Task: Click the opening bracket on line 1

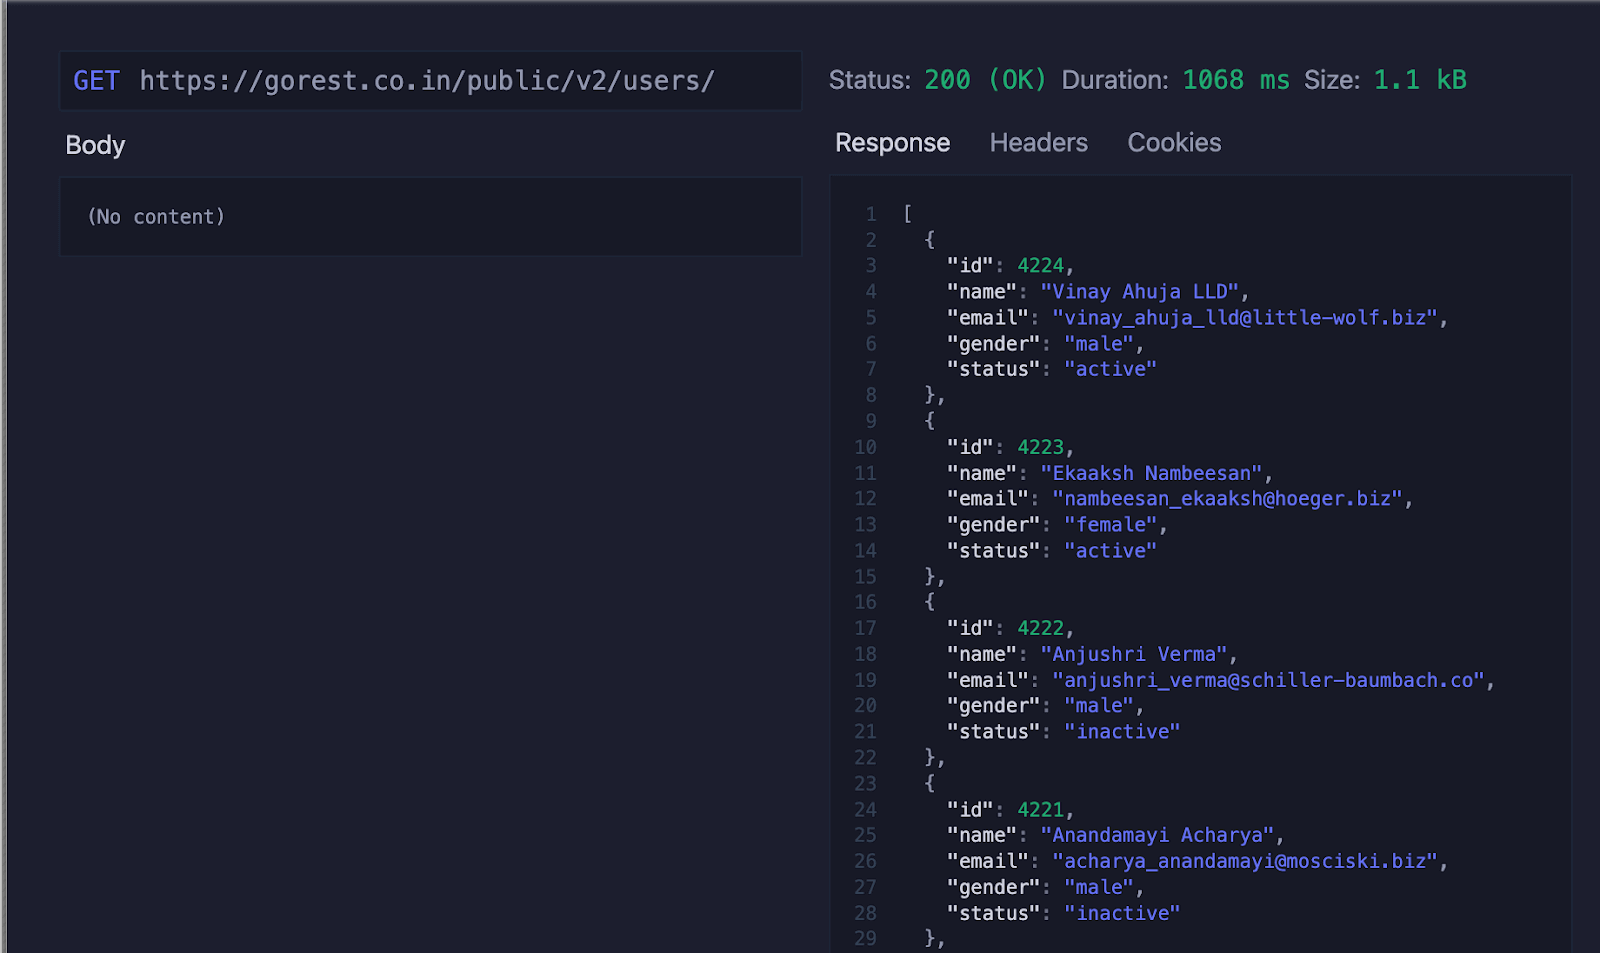Action: pyautogui.click(x=907, y=214)
